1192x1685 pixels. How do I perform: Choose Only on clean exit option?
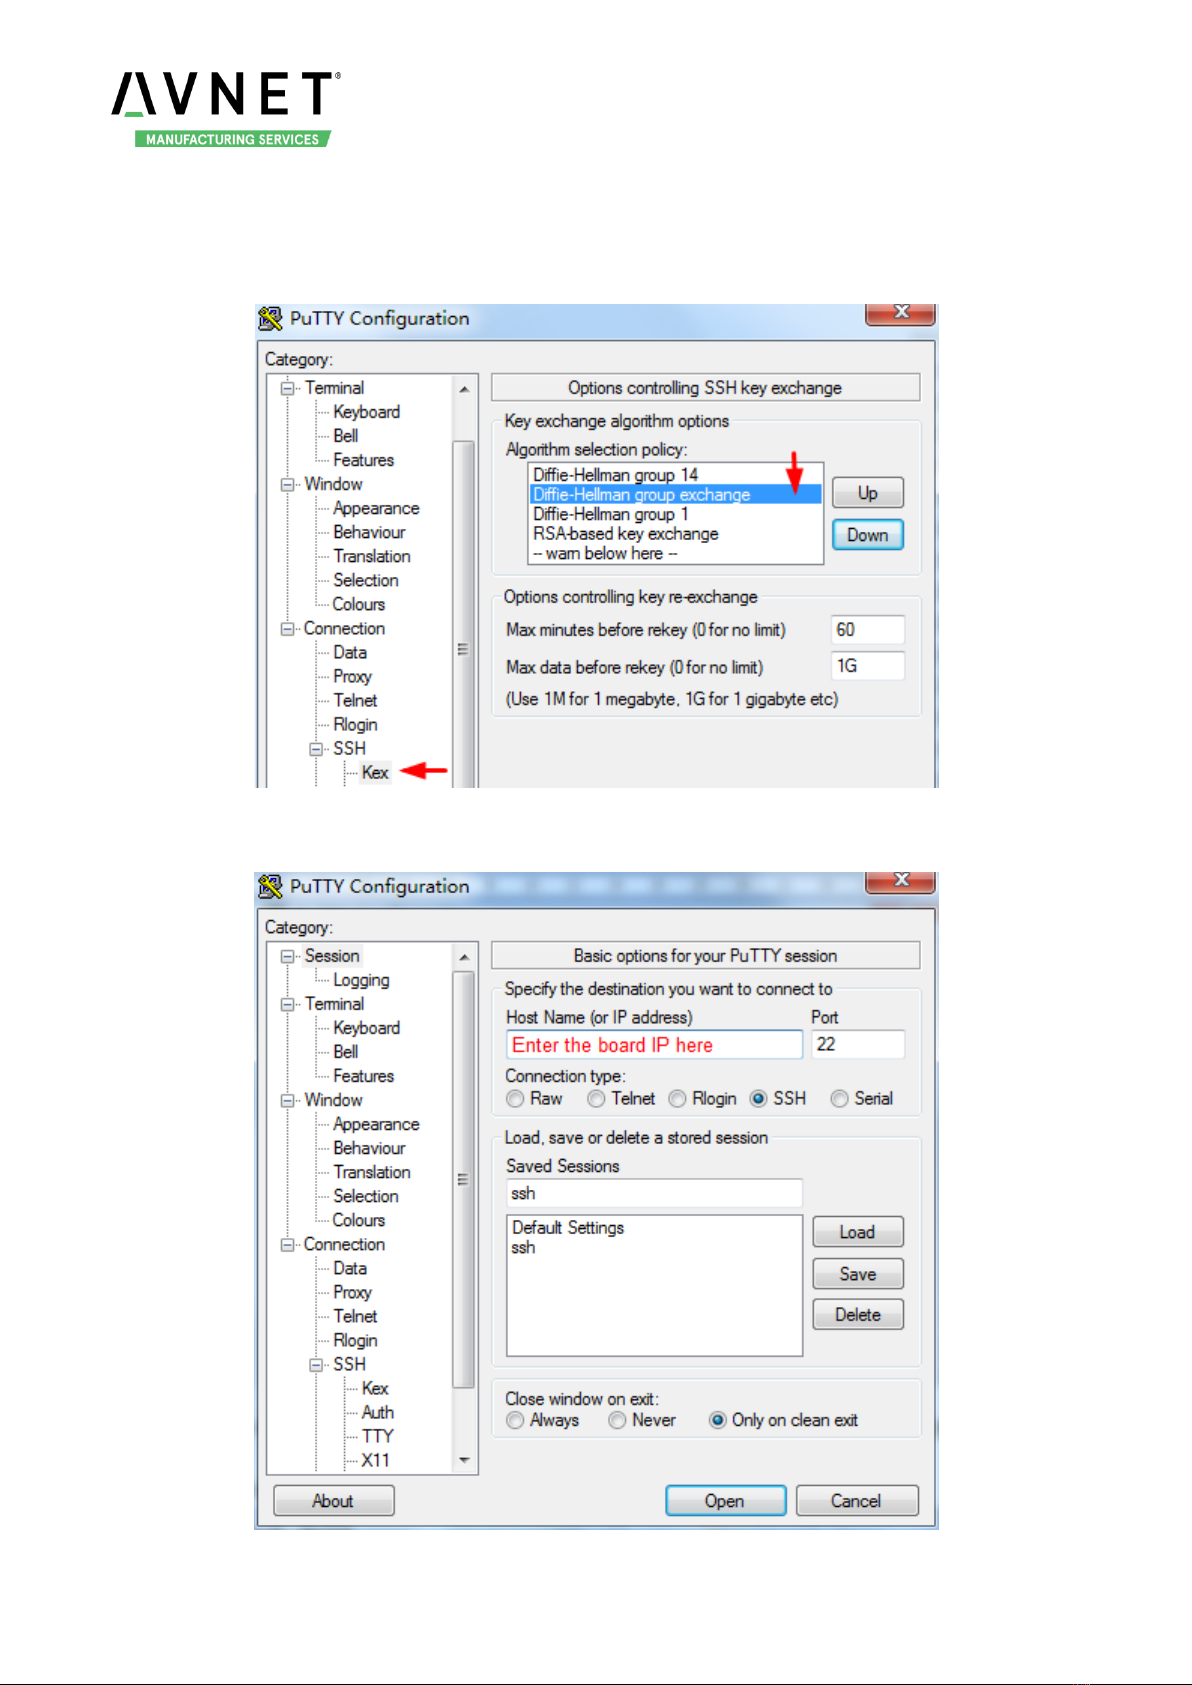click(x=717, y=1420)
